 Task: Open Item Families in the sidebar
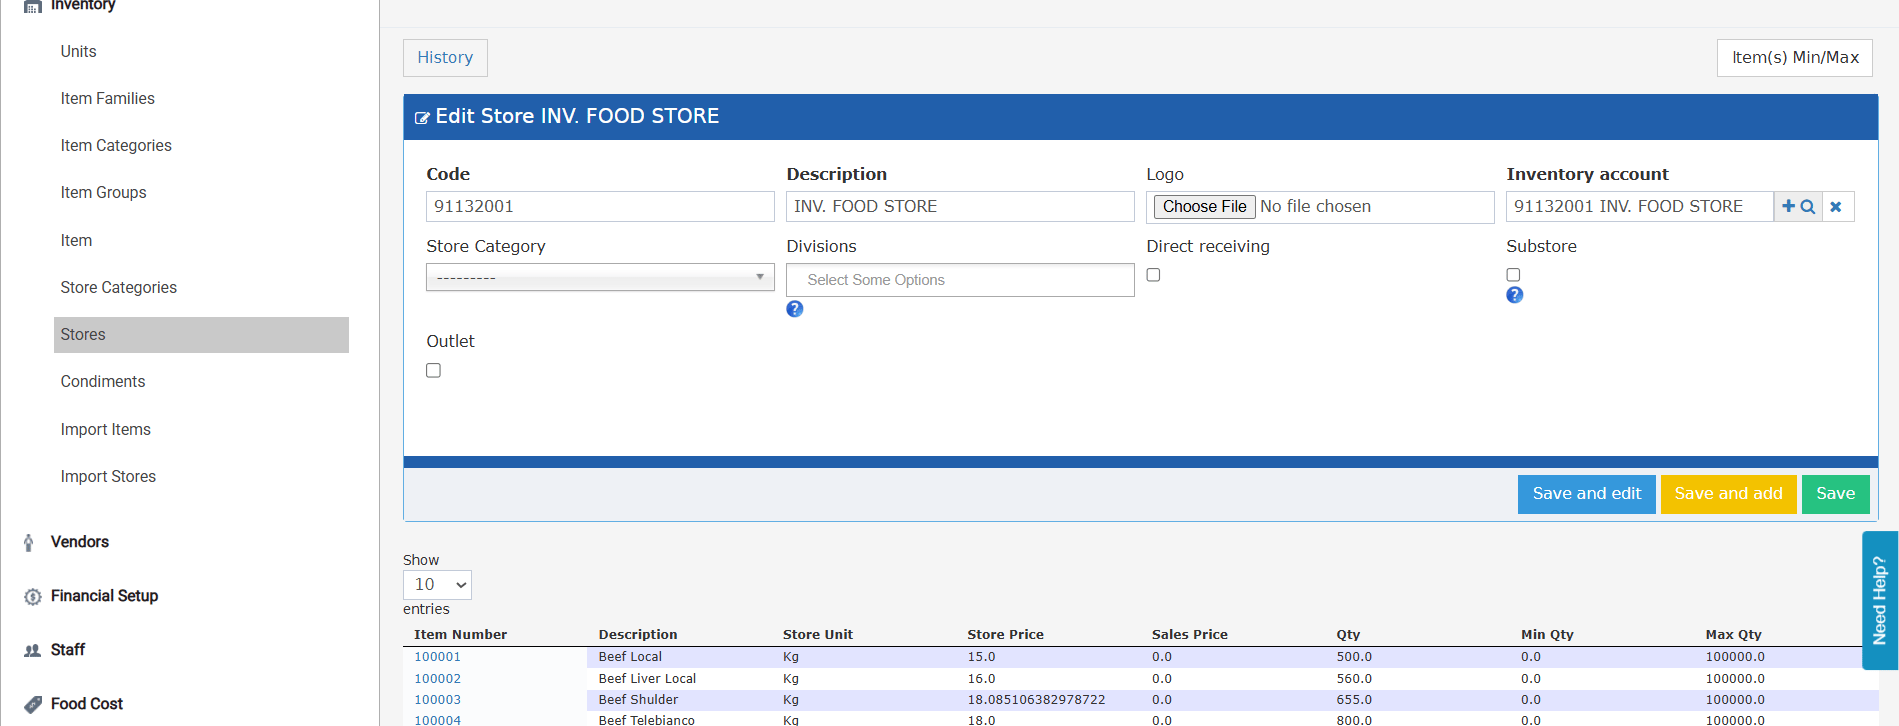point(107,99)
